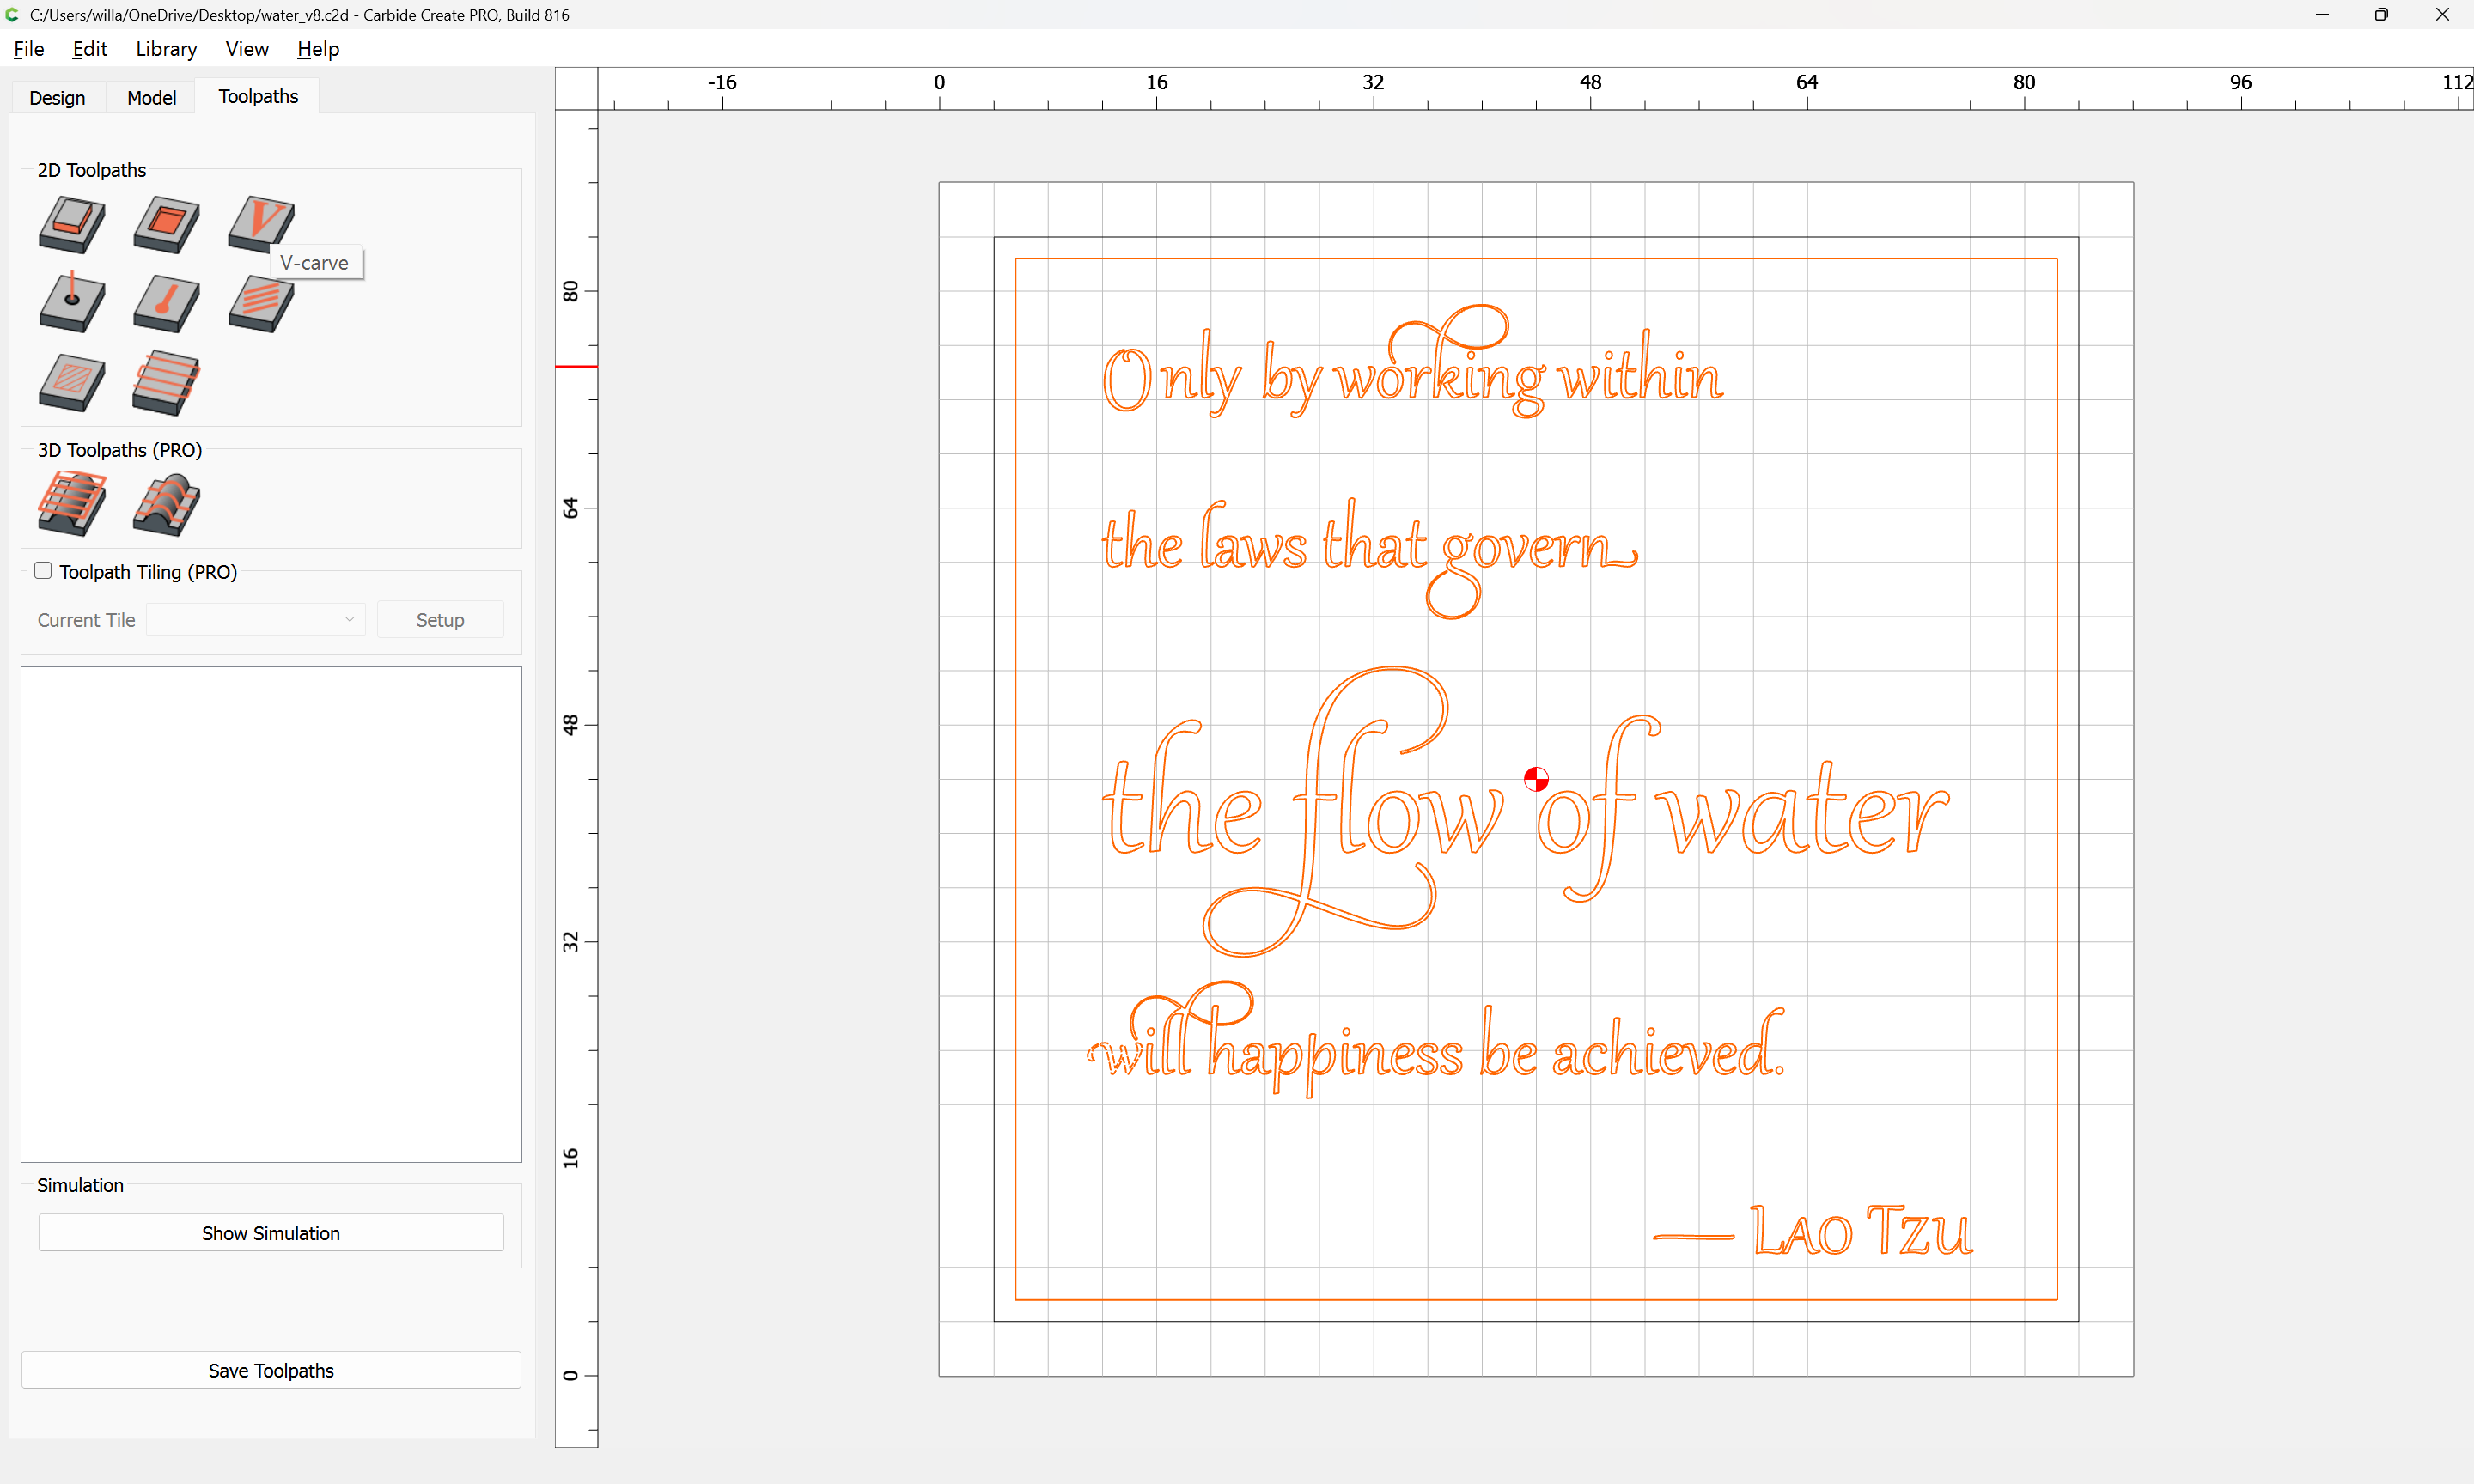Switch to the Design tab

[57, 97]
